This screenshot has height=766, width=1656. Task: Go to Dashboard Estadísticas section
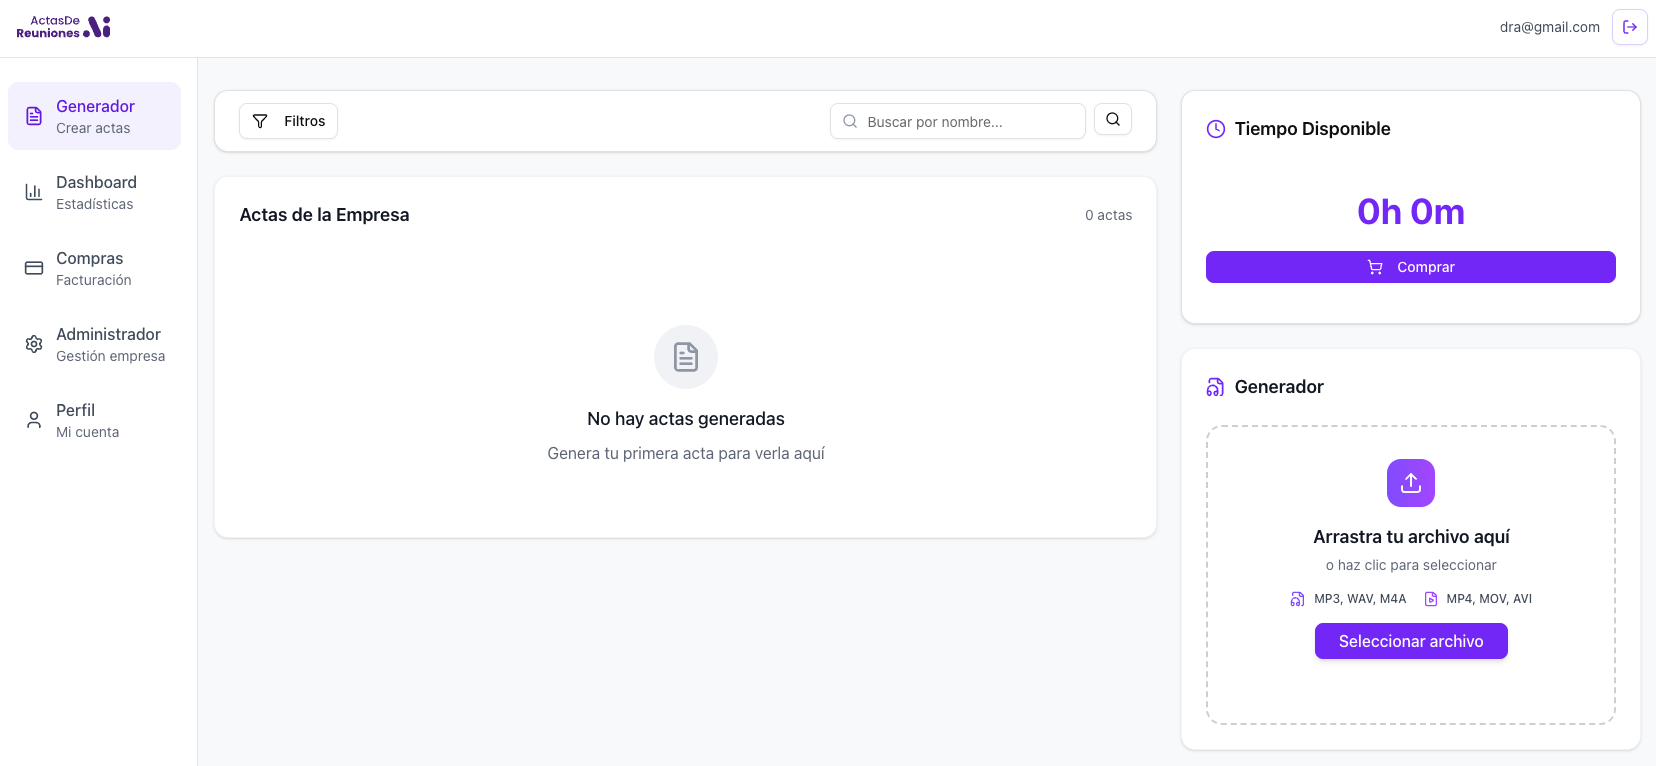(x=96, y=192)
